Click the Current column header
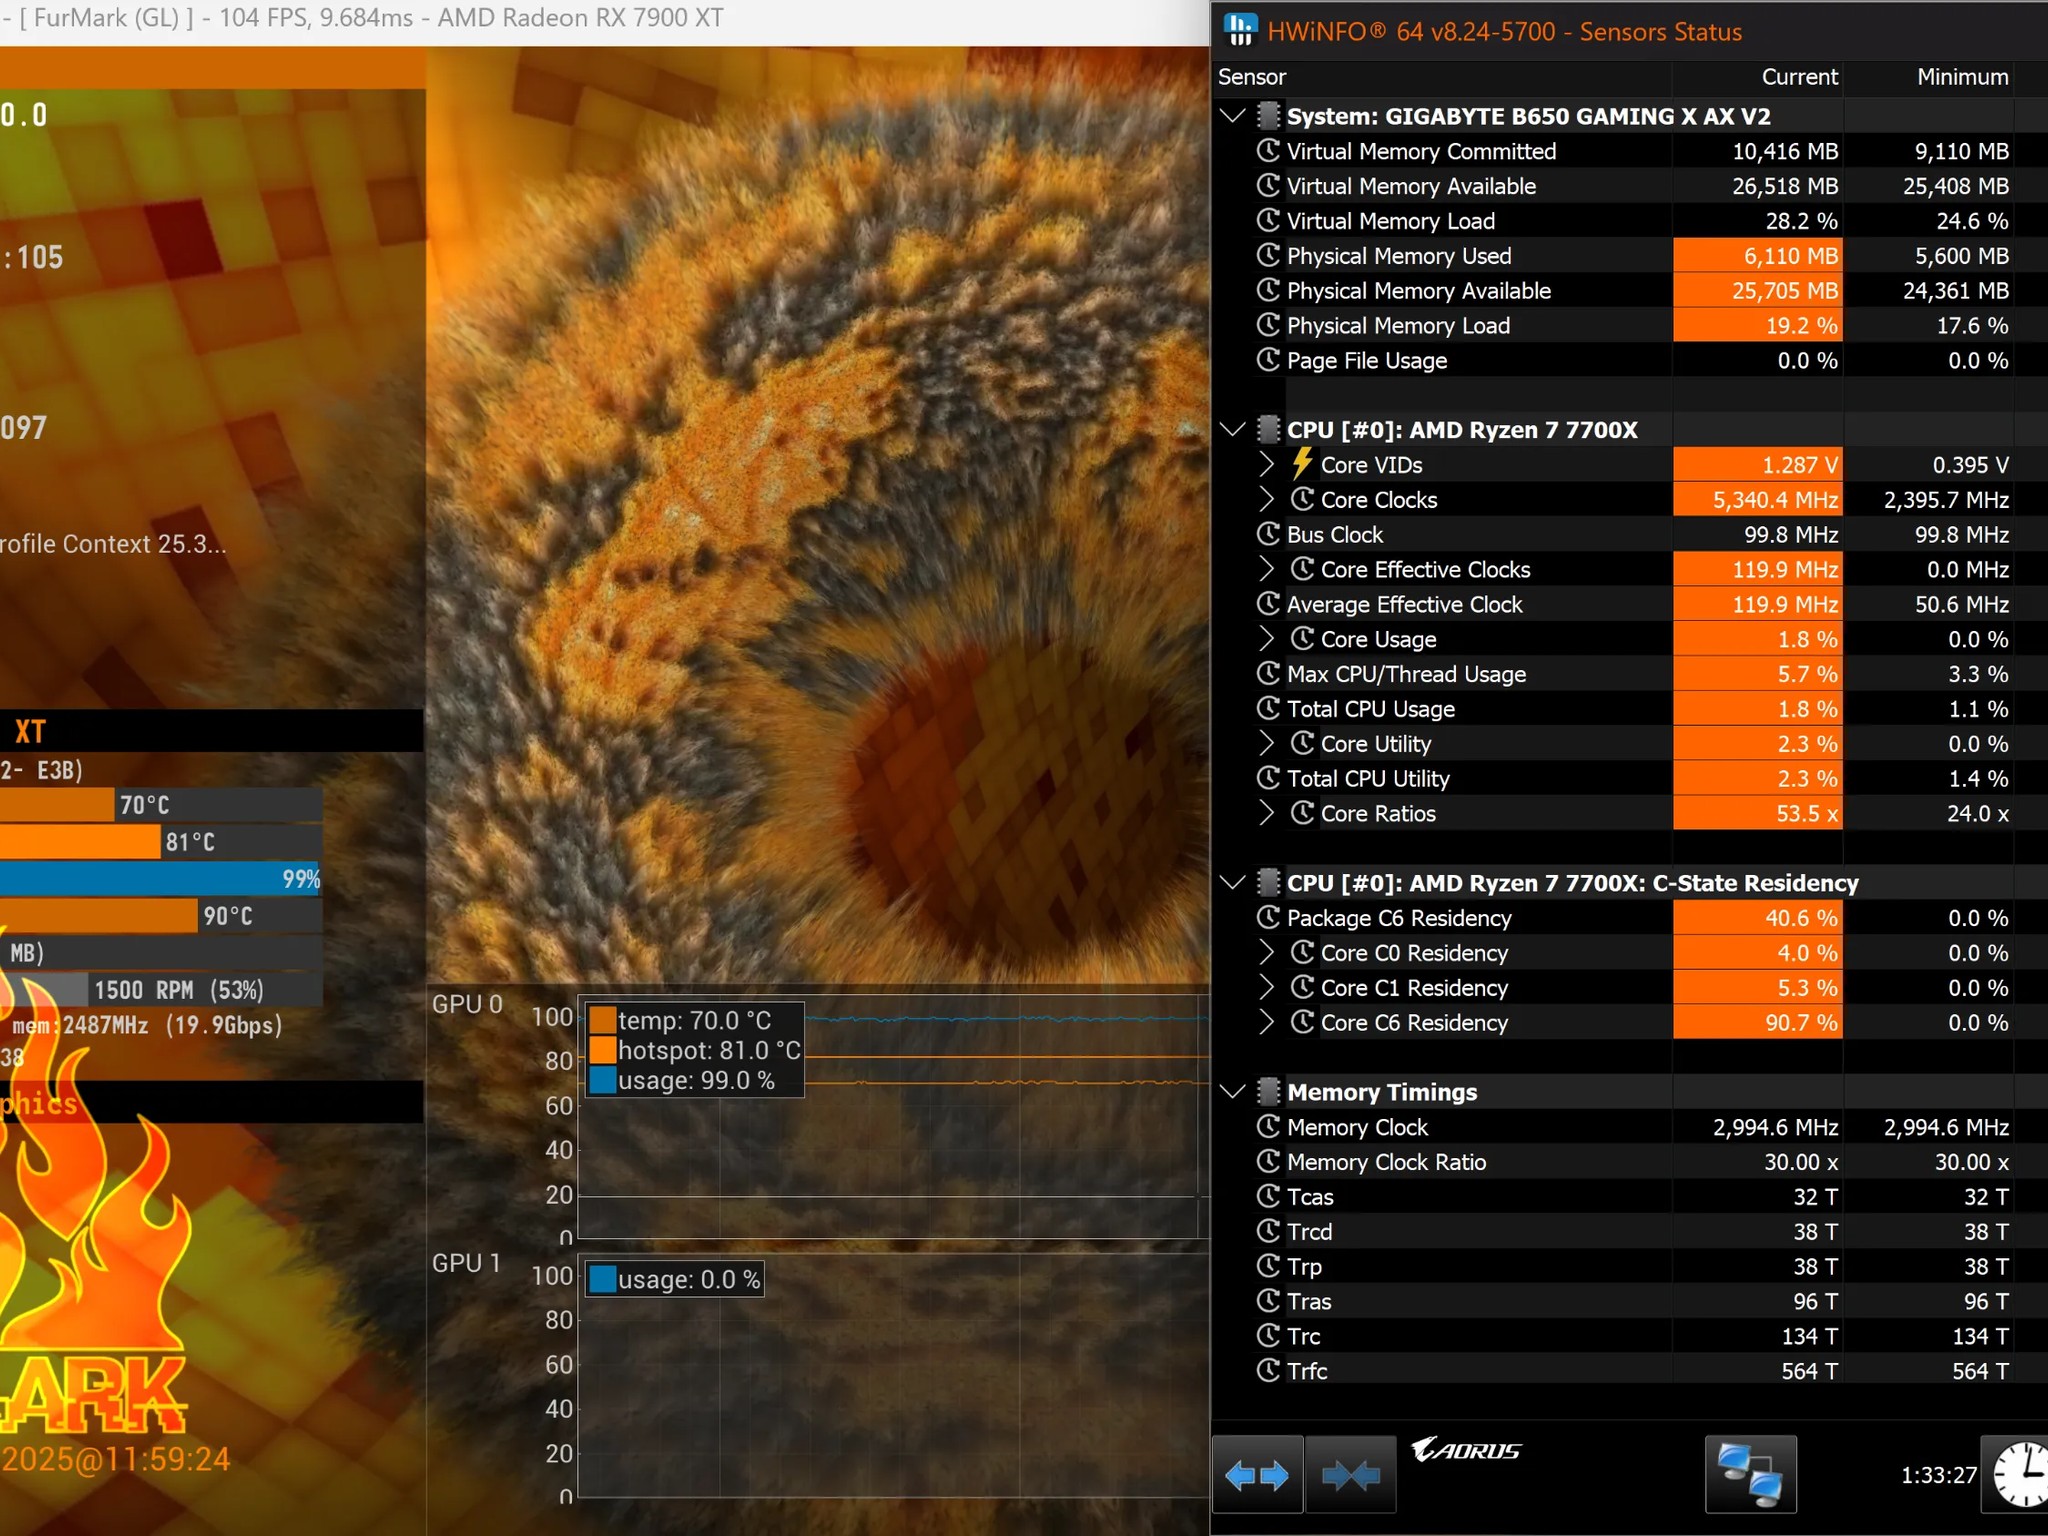Image resolution: width=2048 pixels, height=1536 pixels. 1757,77
